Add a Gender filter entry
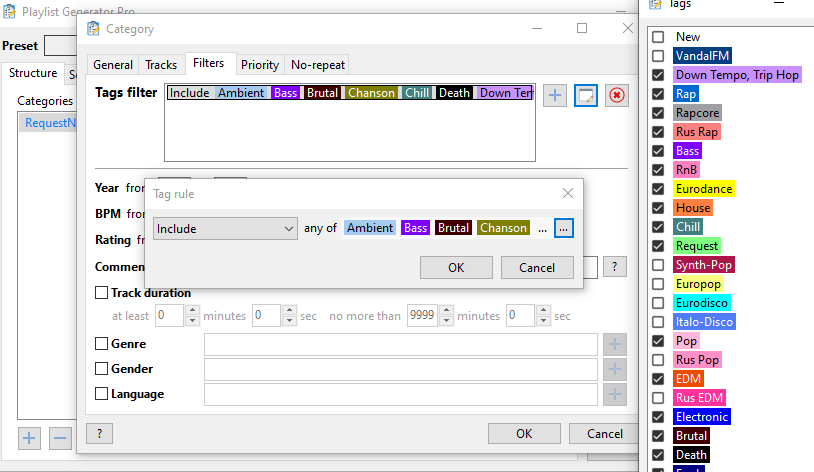814x472 pixels. point(615,369)
